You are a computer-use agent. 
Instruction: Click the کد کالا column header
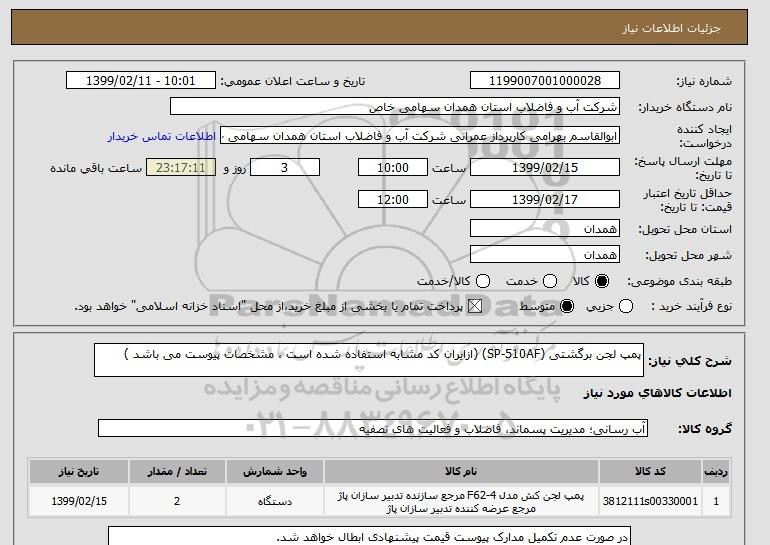(x=650, y=471)
